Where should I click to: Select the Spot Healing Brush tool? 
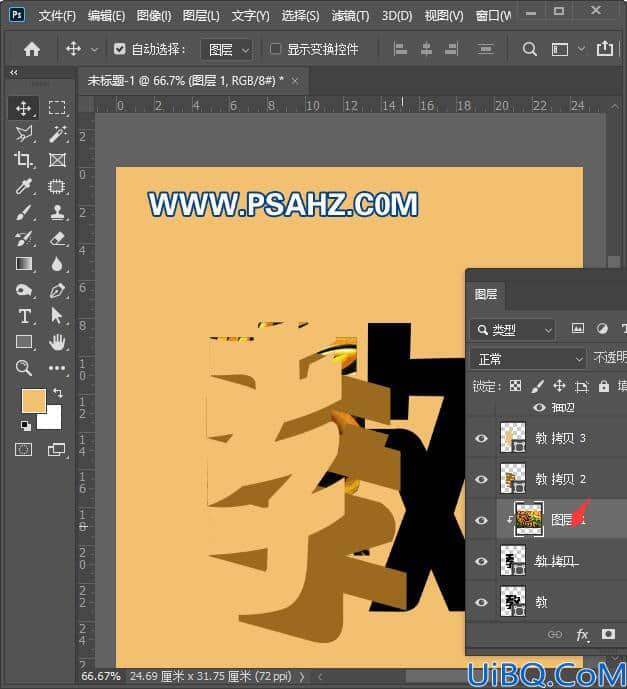pyautogui.click(x=57, y=186)
